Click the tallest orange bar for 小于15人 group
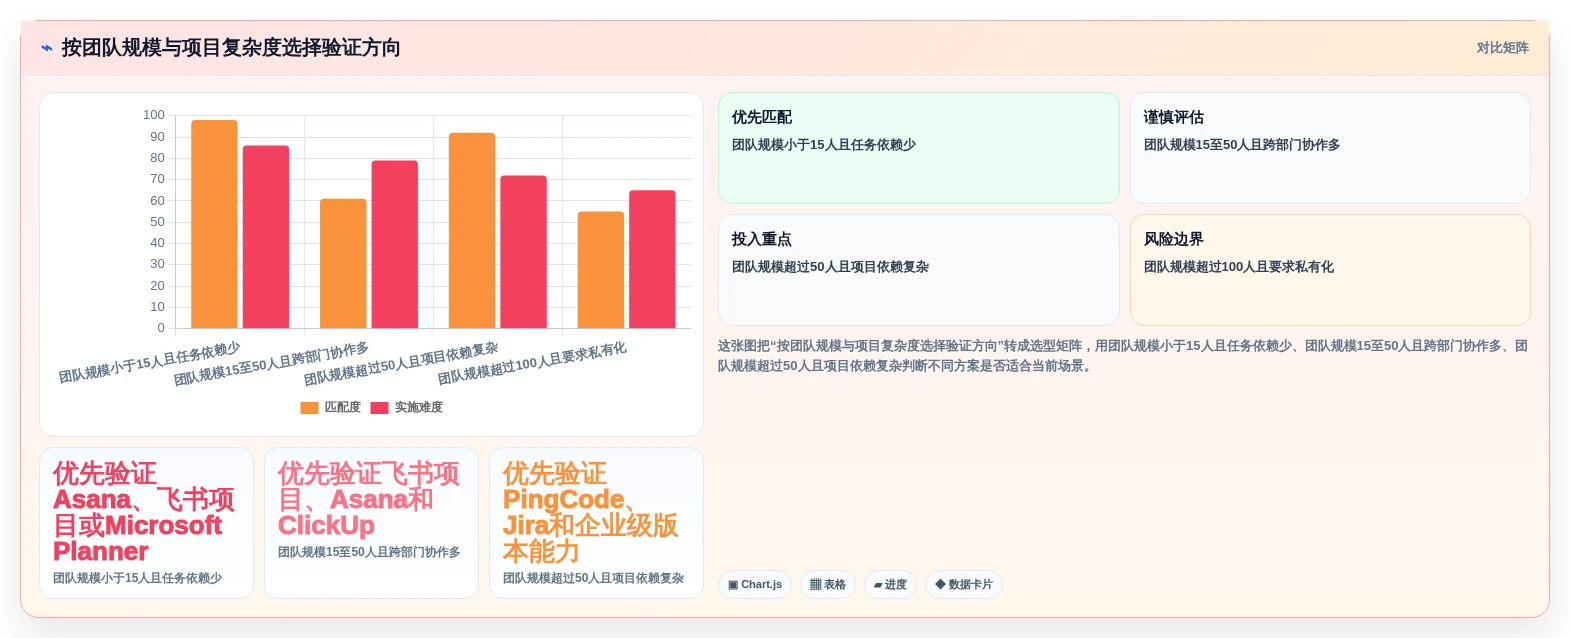Screen dimensions: 1570x638 214,224
